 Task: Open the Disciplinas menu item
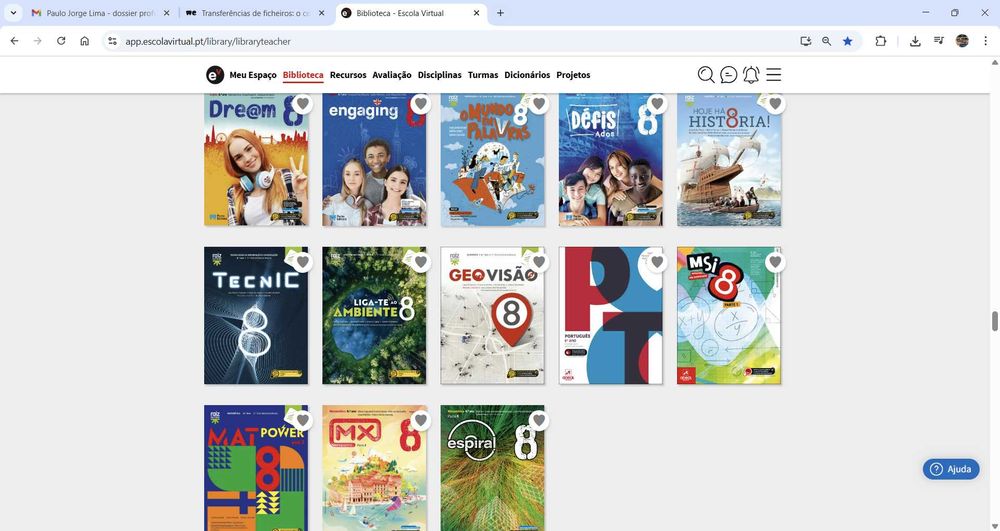(x=439, y=75)
